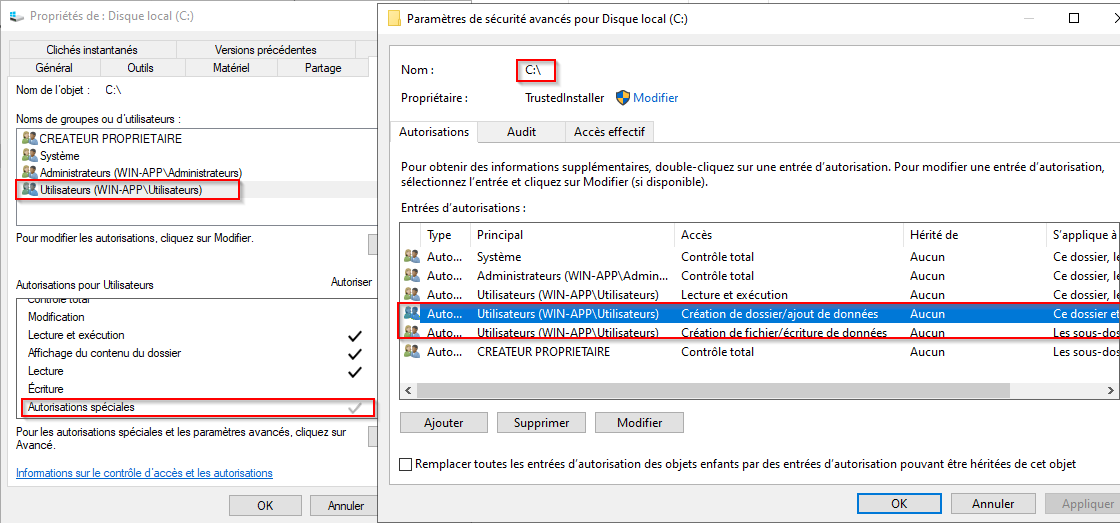Click the Accès column header

point(789,234)
